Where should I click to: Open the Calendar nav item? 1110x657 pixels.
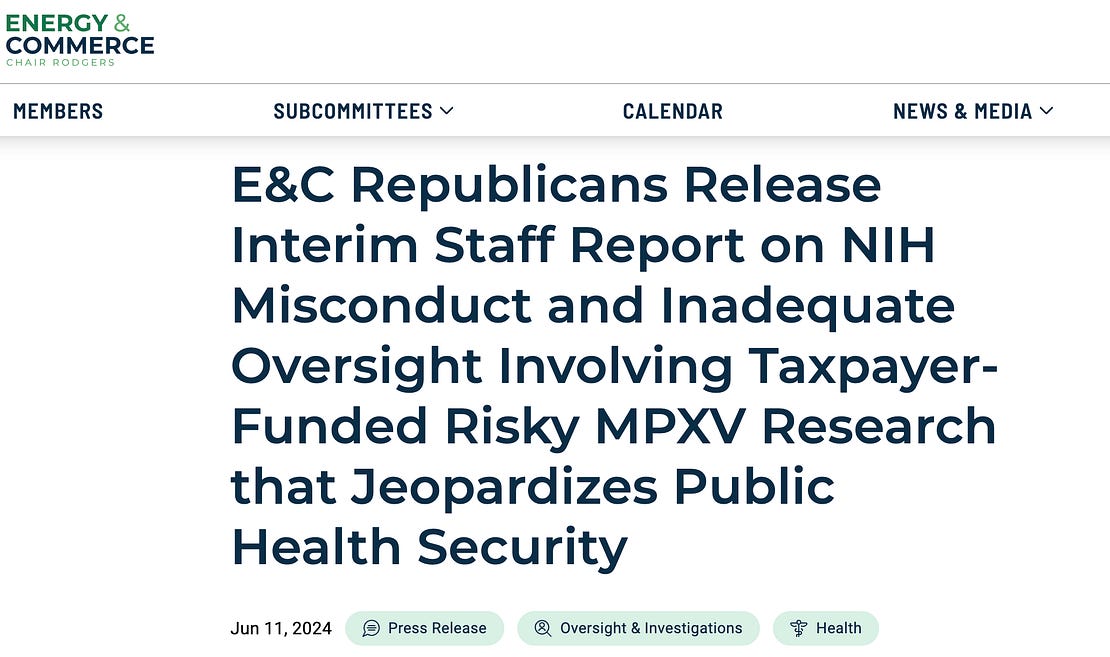[x=672, y=111]
